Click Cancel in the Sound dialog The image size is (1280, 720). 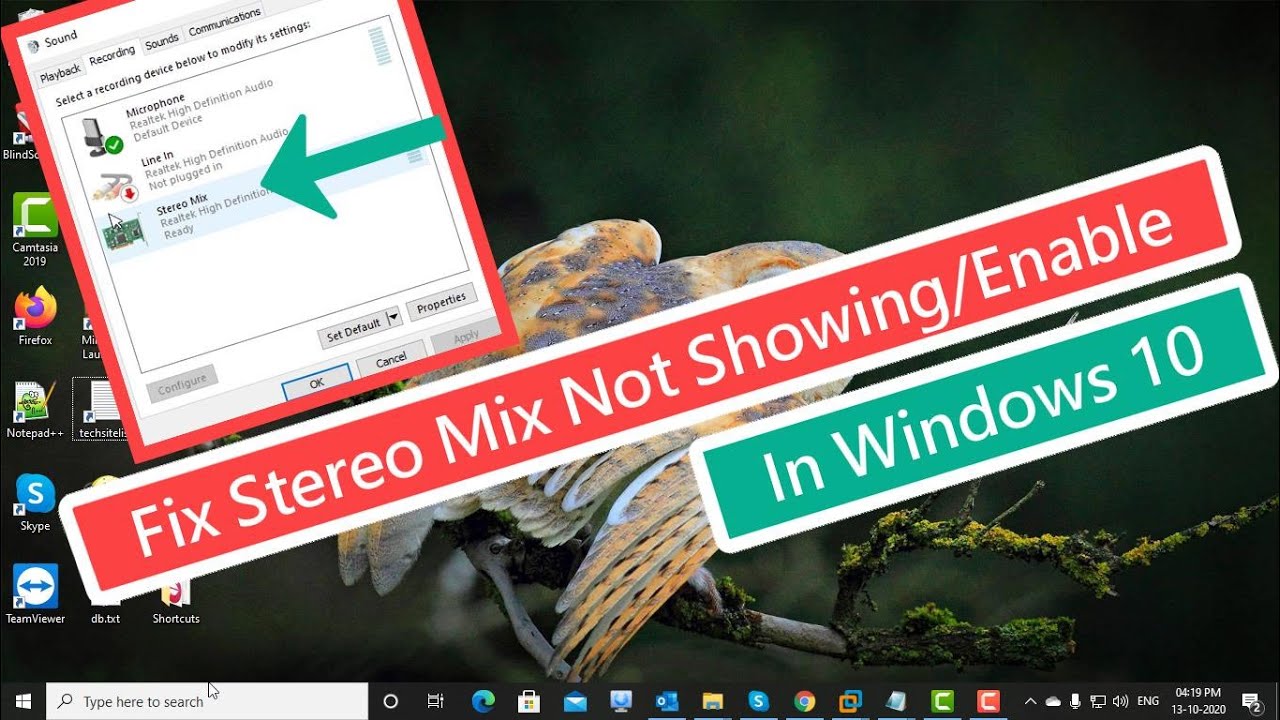pyautogui.click(x=391, y=358)
